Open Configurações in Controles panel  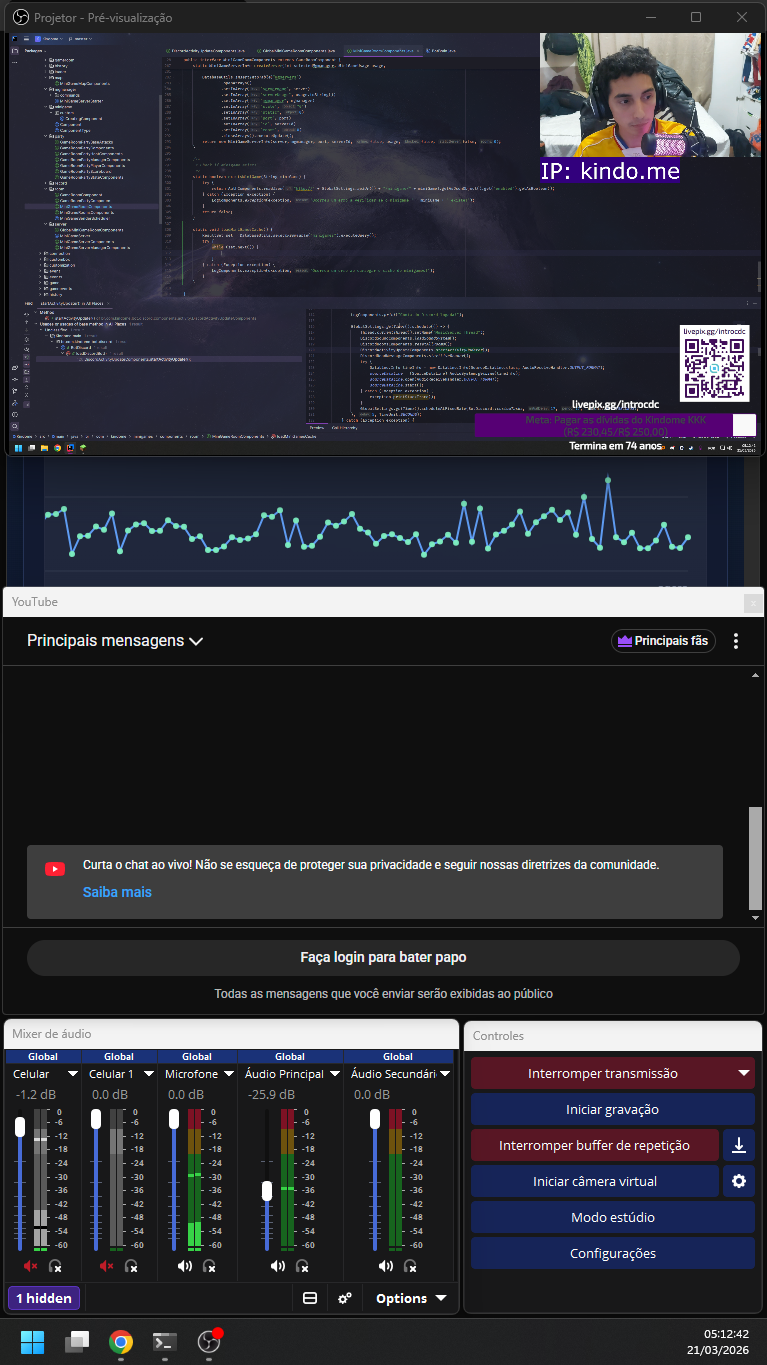(x=613, y=1253)
